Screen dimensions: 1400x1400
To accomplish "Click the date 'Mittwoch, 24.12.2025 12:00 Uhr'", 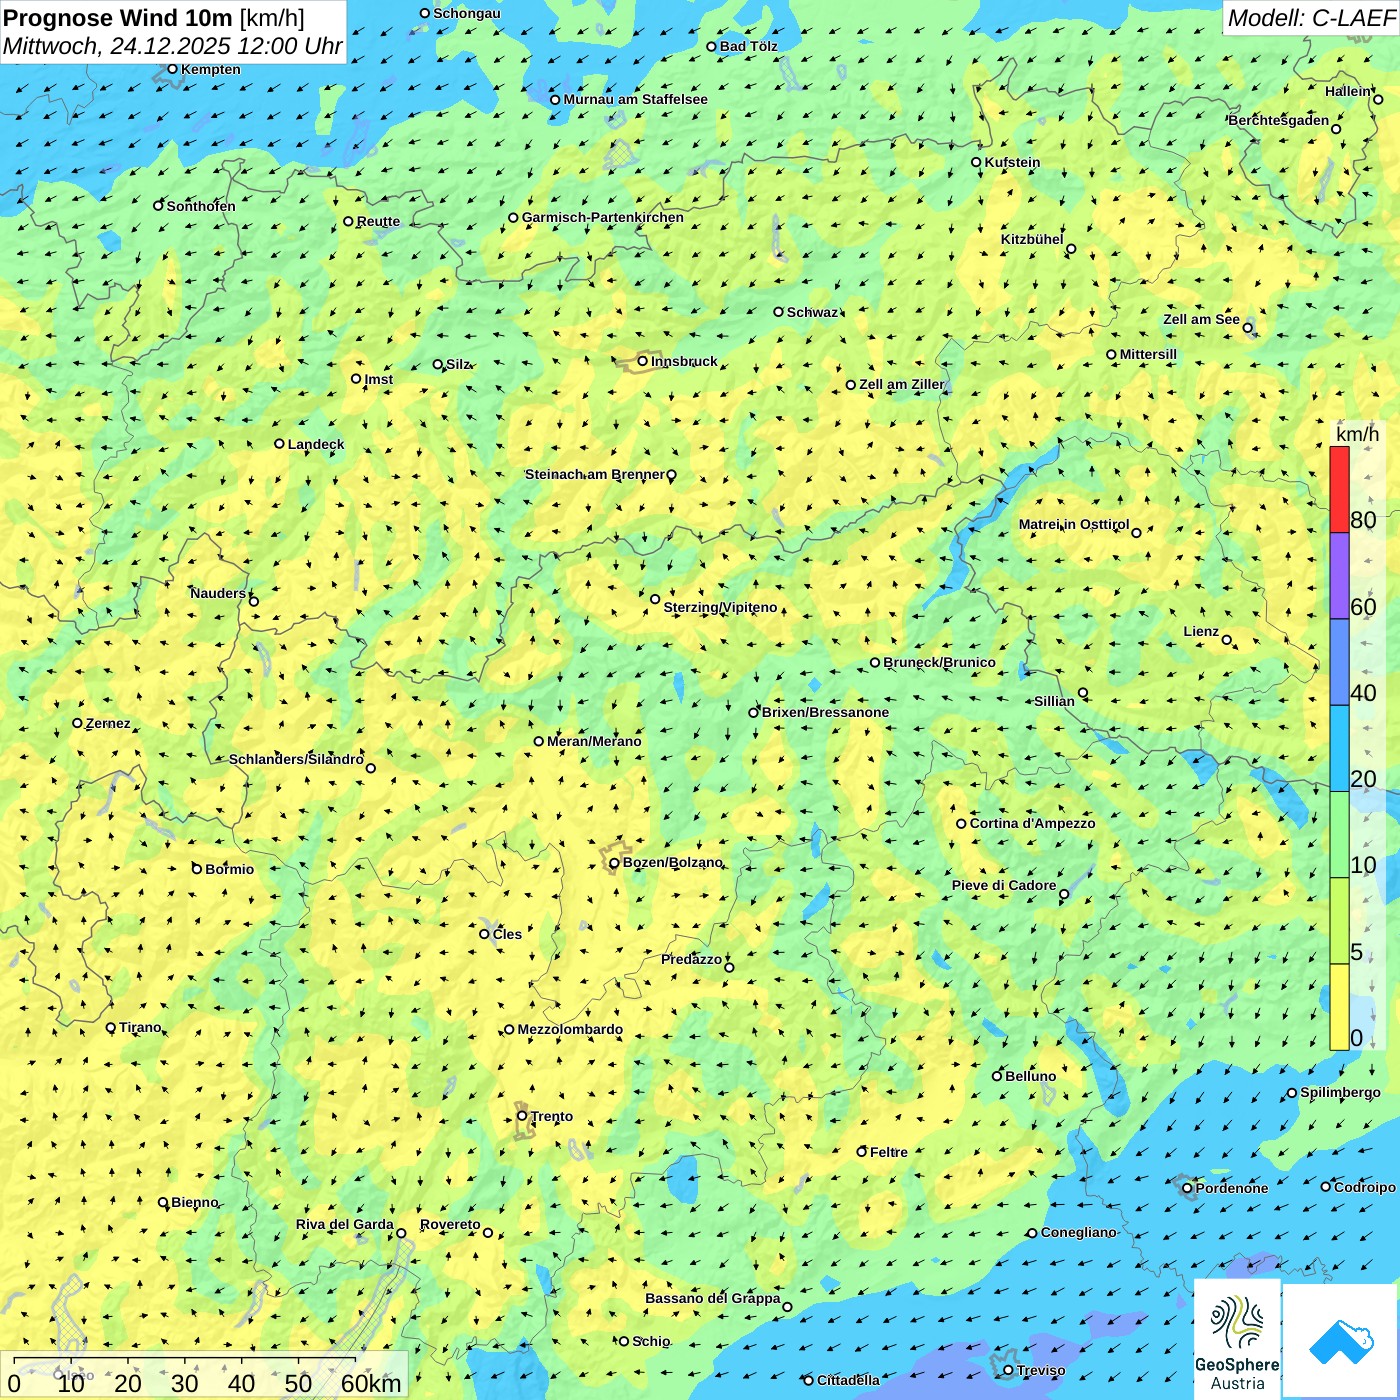I will (x=172, y=47).
